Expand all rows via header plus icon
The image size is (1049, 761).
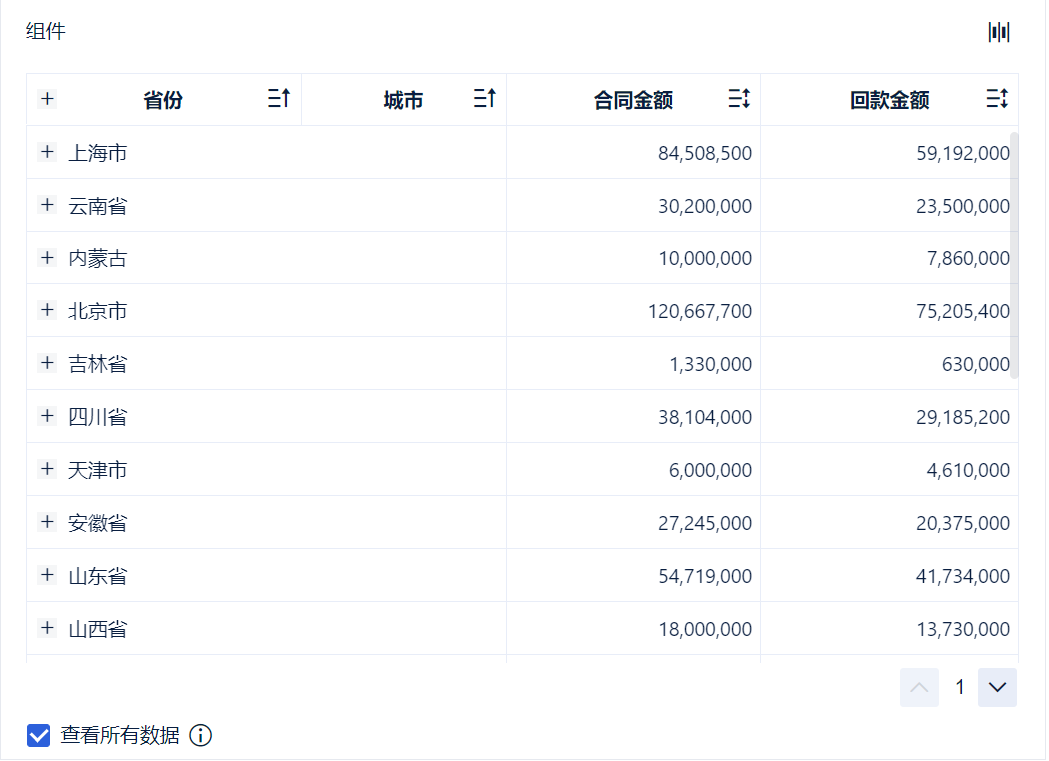(x=47, y=99)
